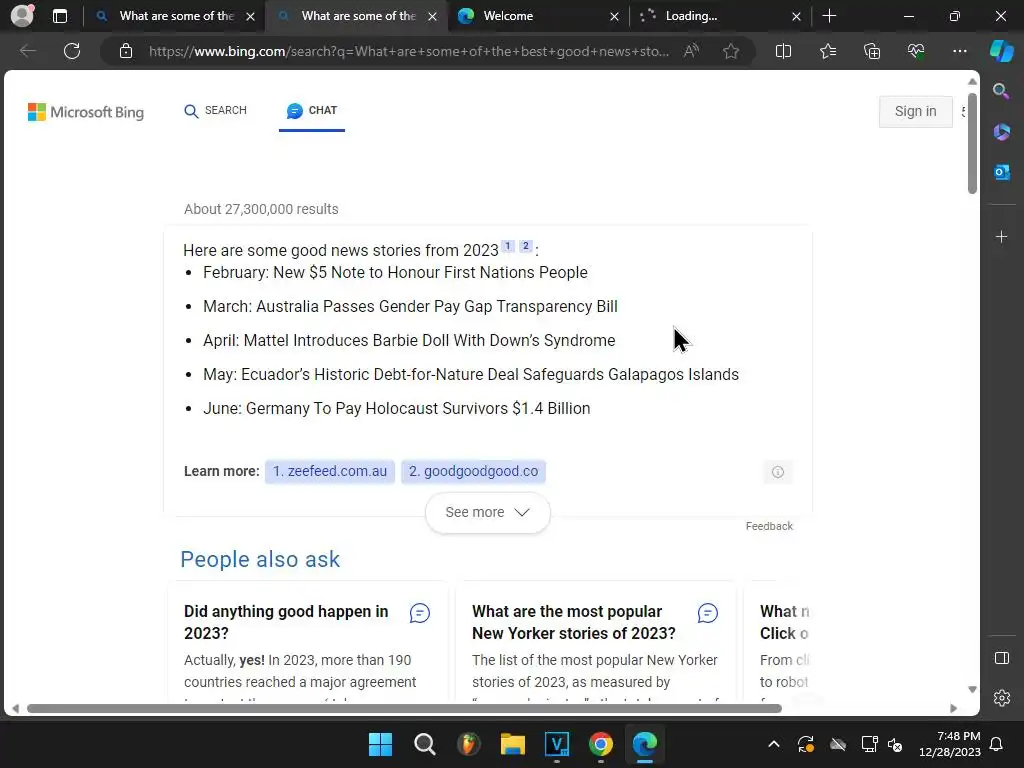Viewport: 1024px width, 768px height.
Task: View site information lock icon
Action: coord(126,51)
